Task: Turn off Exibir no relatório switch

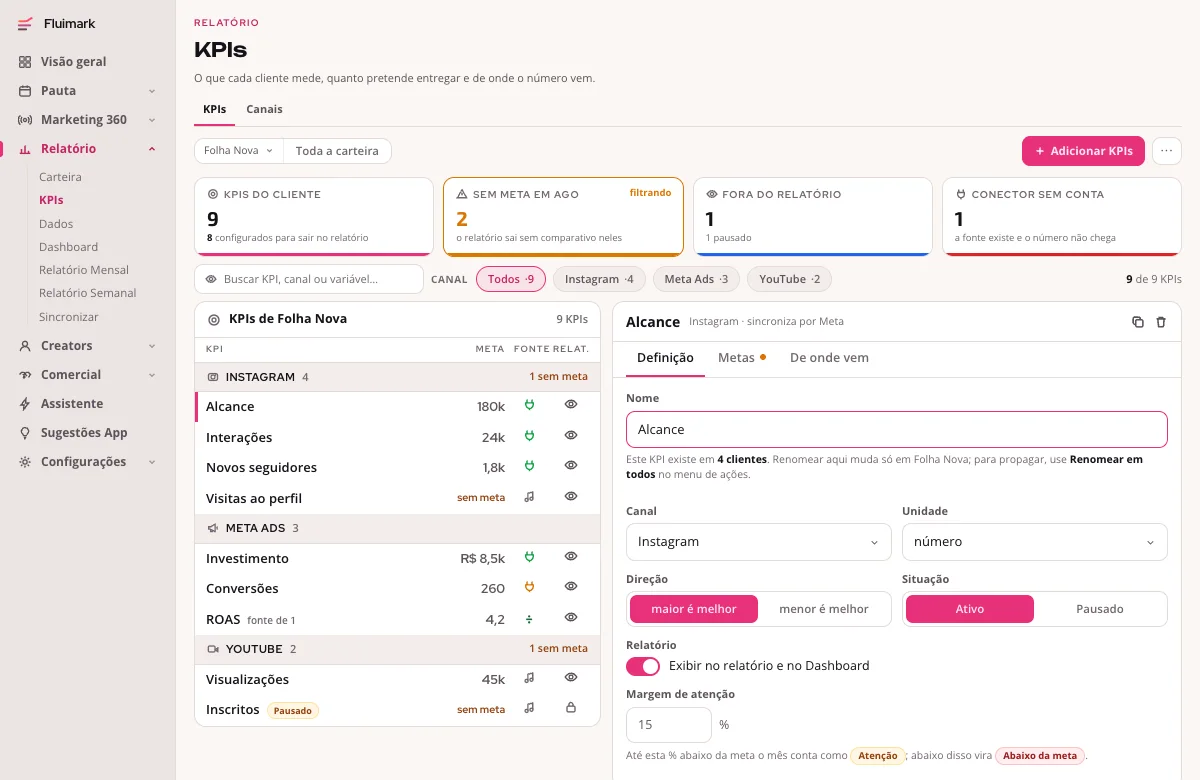Action: coord(643,666)
